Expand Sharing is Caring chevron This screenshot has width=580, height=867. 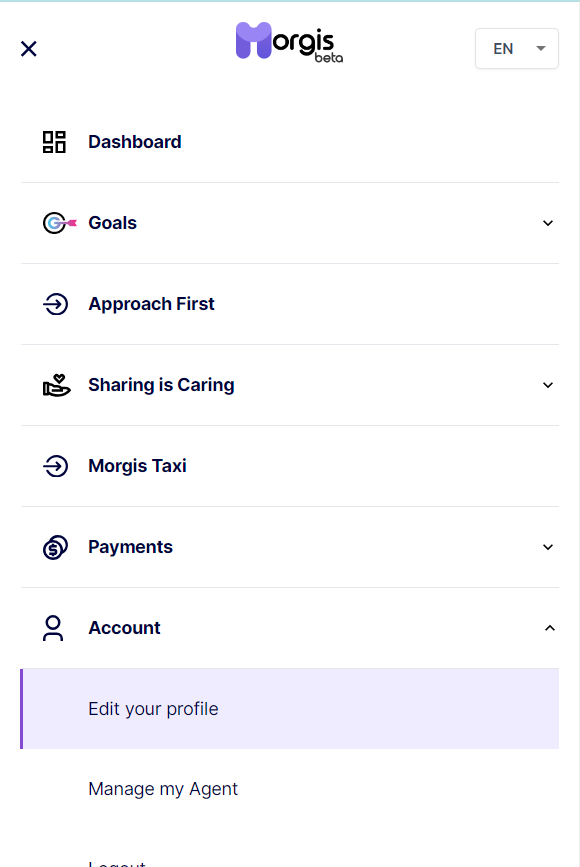(548, 385)
